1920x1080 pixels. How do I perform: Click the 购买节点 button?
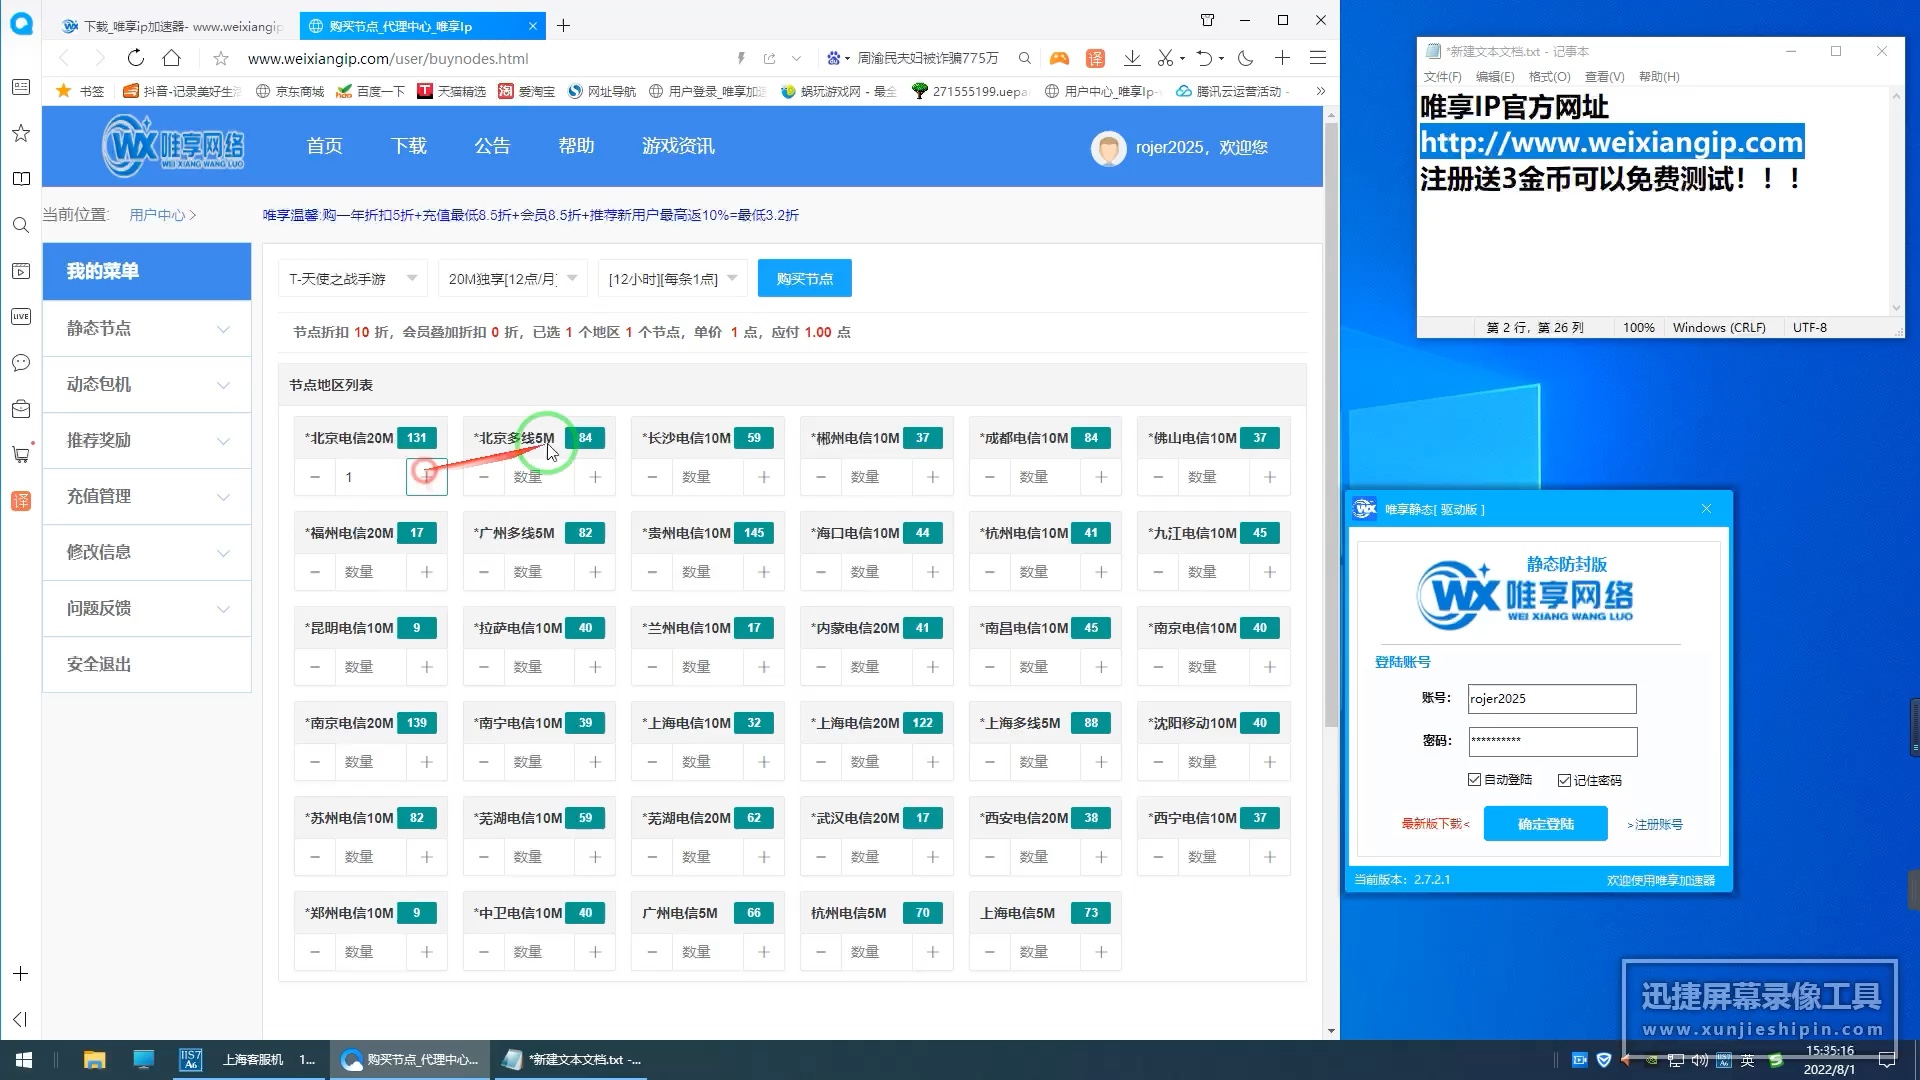tap(805, 279)
